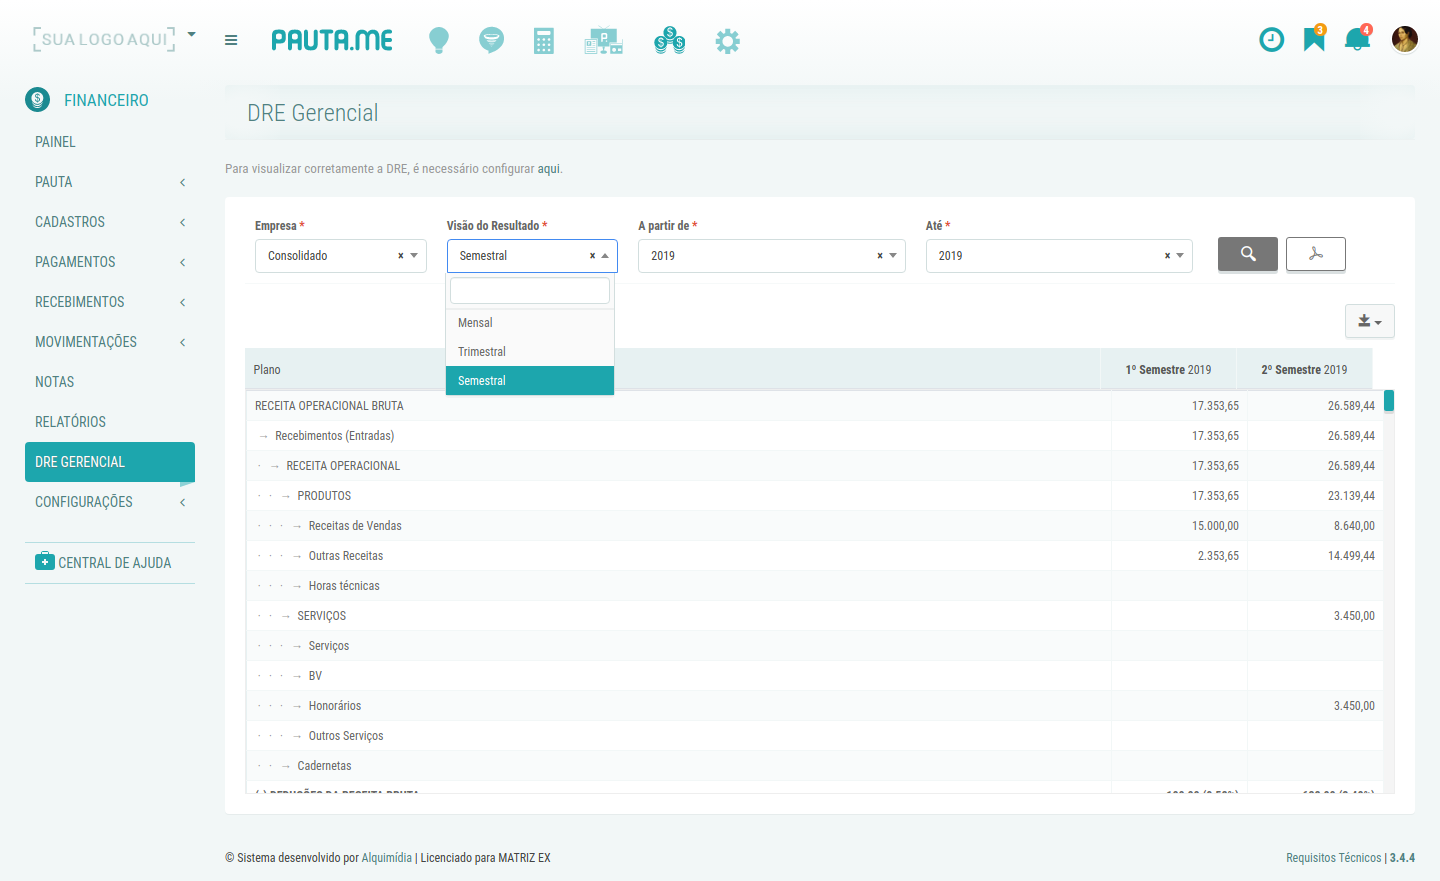Open the Empresa dropdown
This screenshot has height=881, width=1440.
[x=341, y=256]
